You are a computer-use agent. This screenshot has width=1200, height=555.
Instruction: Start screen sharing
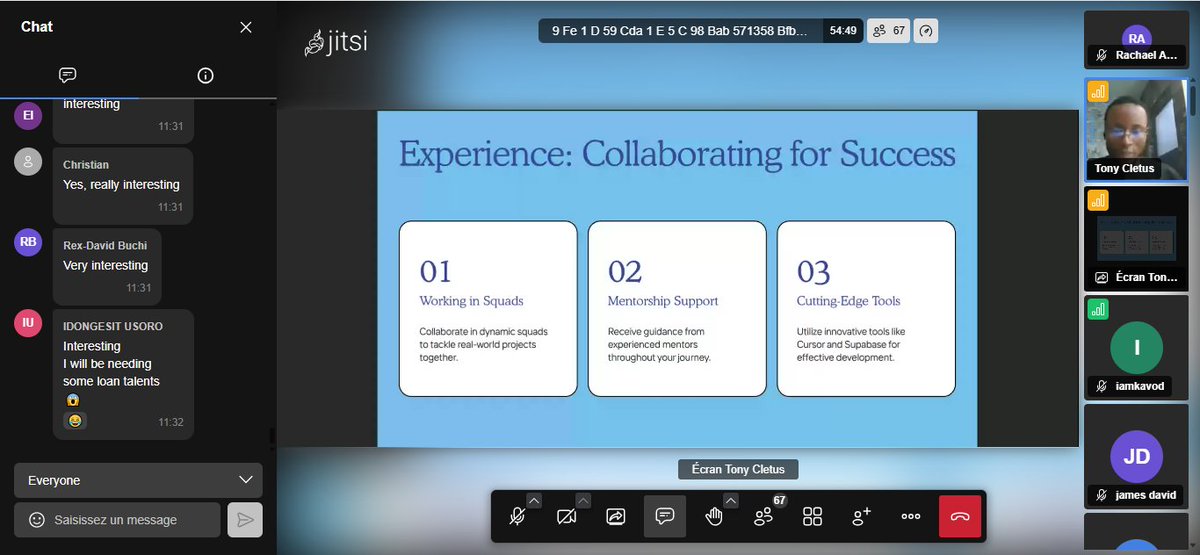[615, 516]
